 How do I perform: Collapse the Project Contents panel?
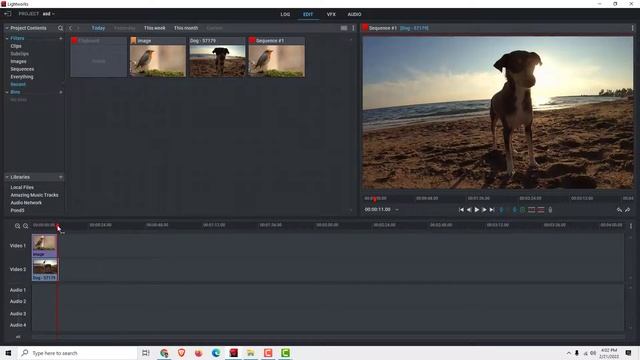(x=7, y=28)
